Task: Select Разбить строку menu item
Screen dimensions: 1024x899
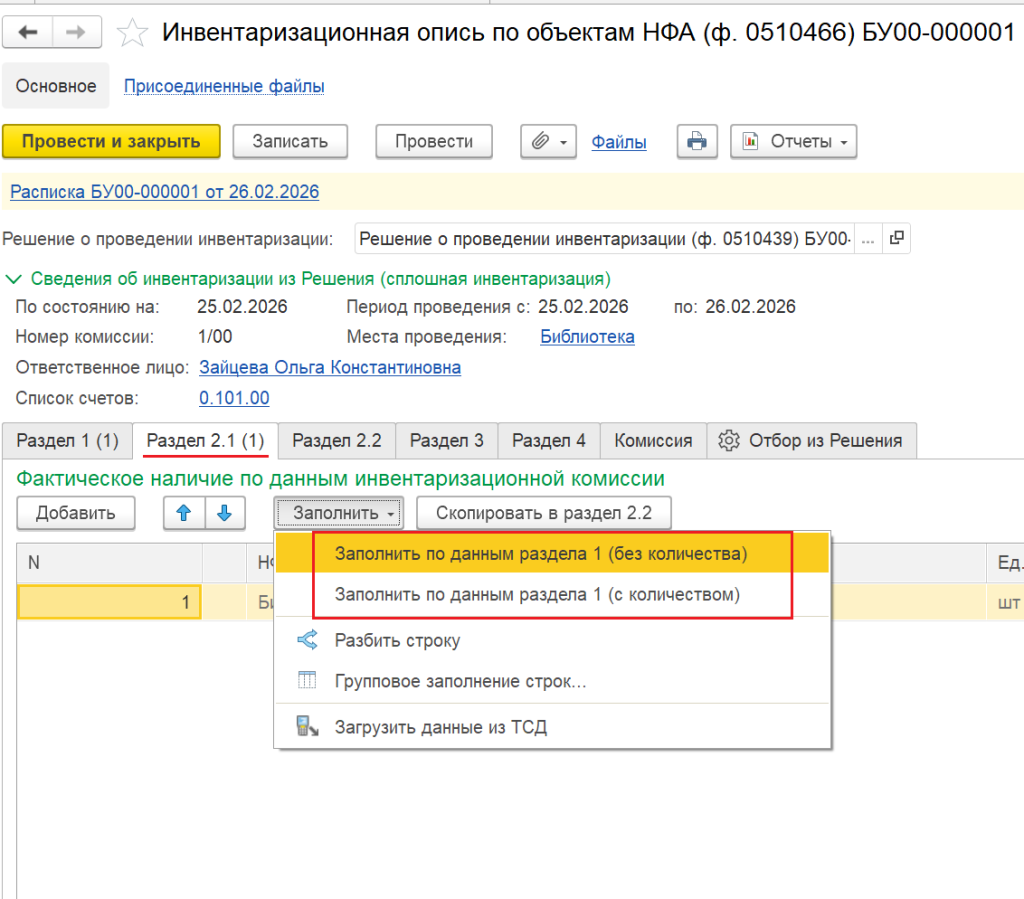Action: [x=397, y=641]
